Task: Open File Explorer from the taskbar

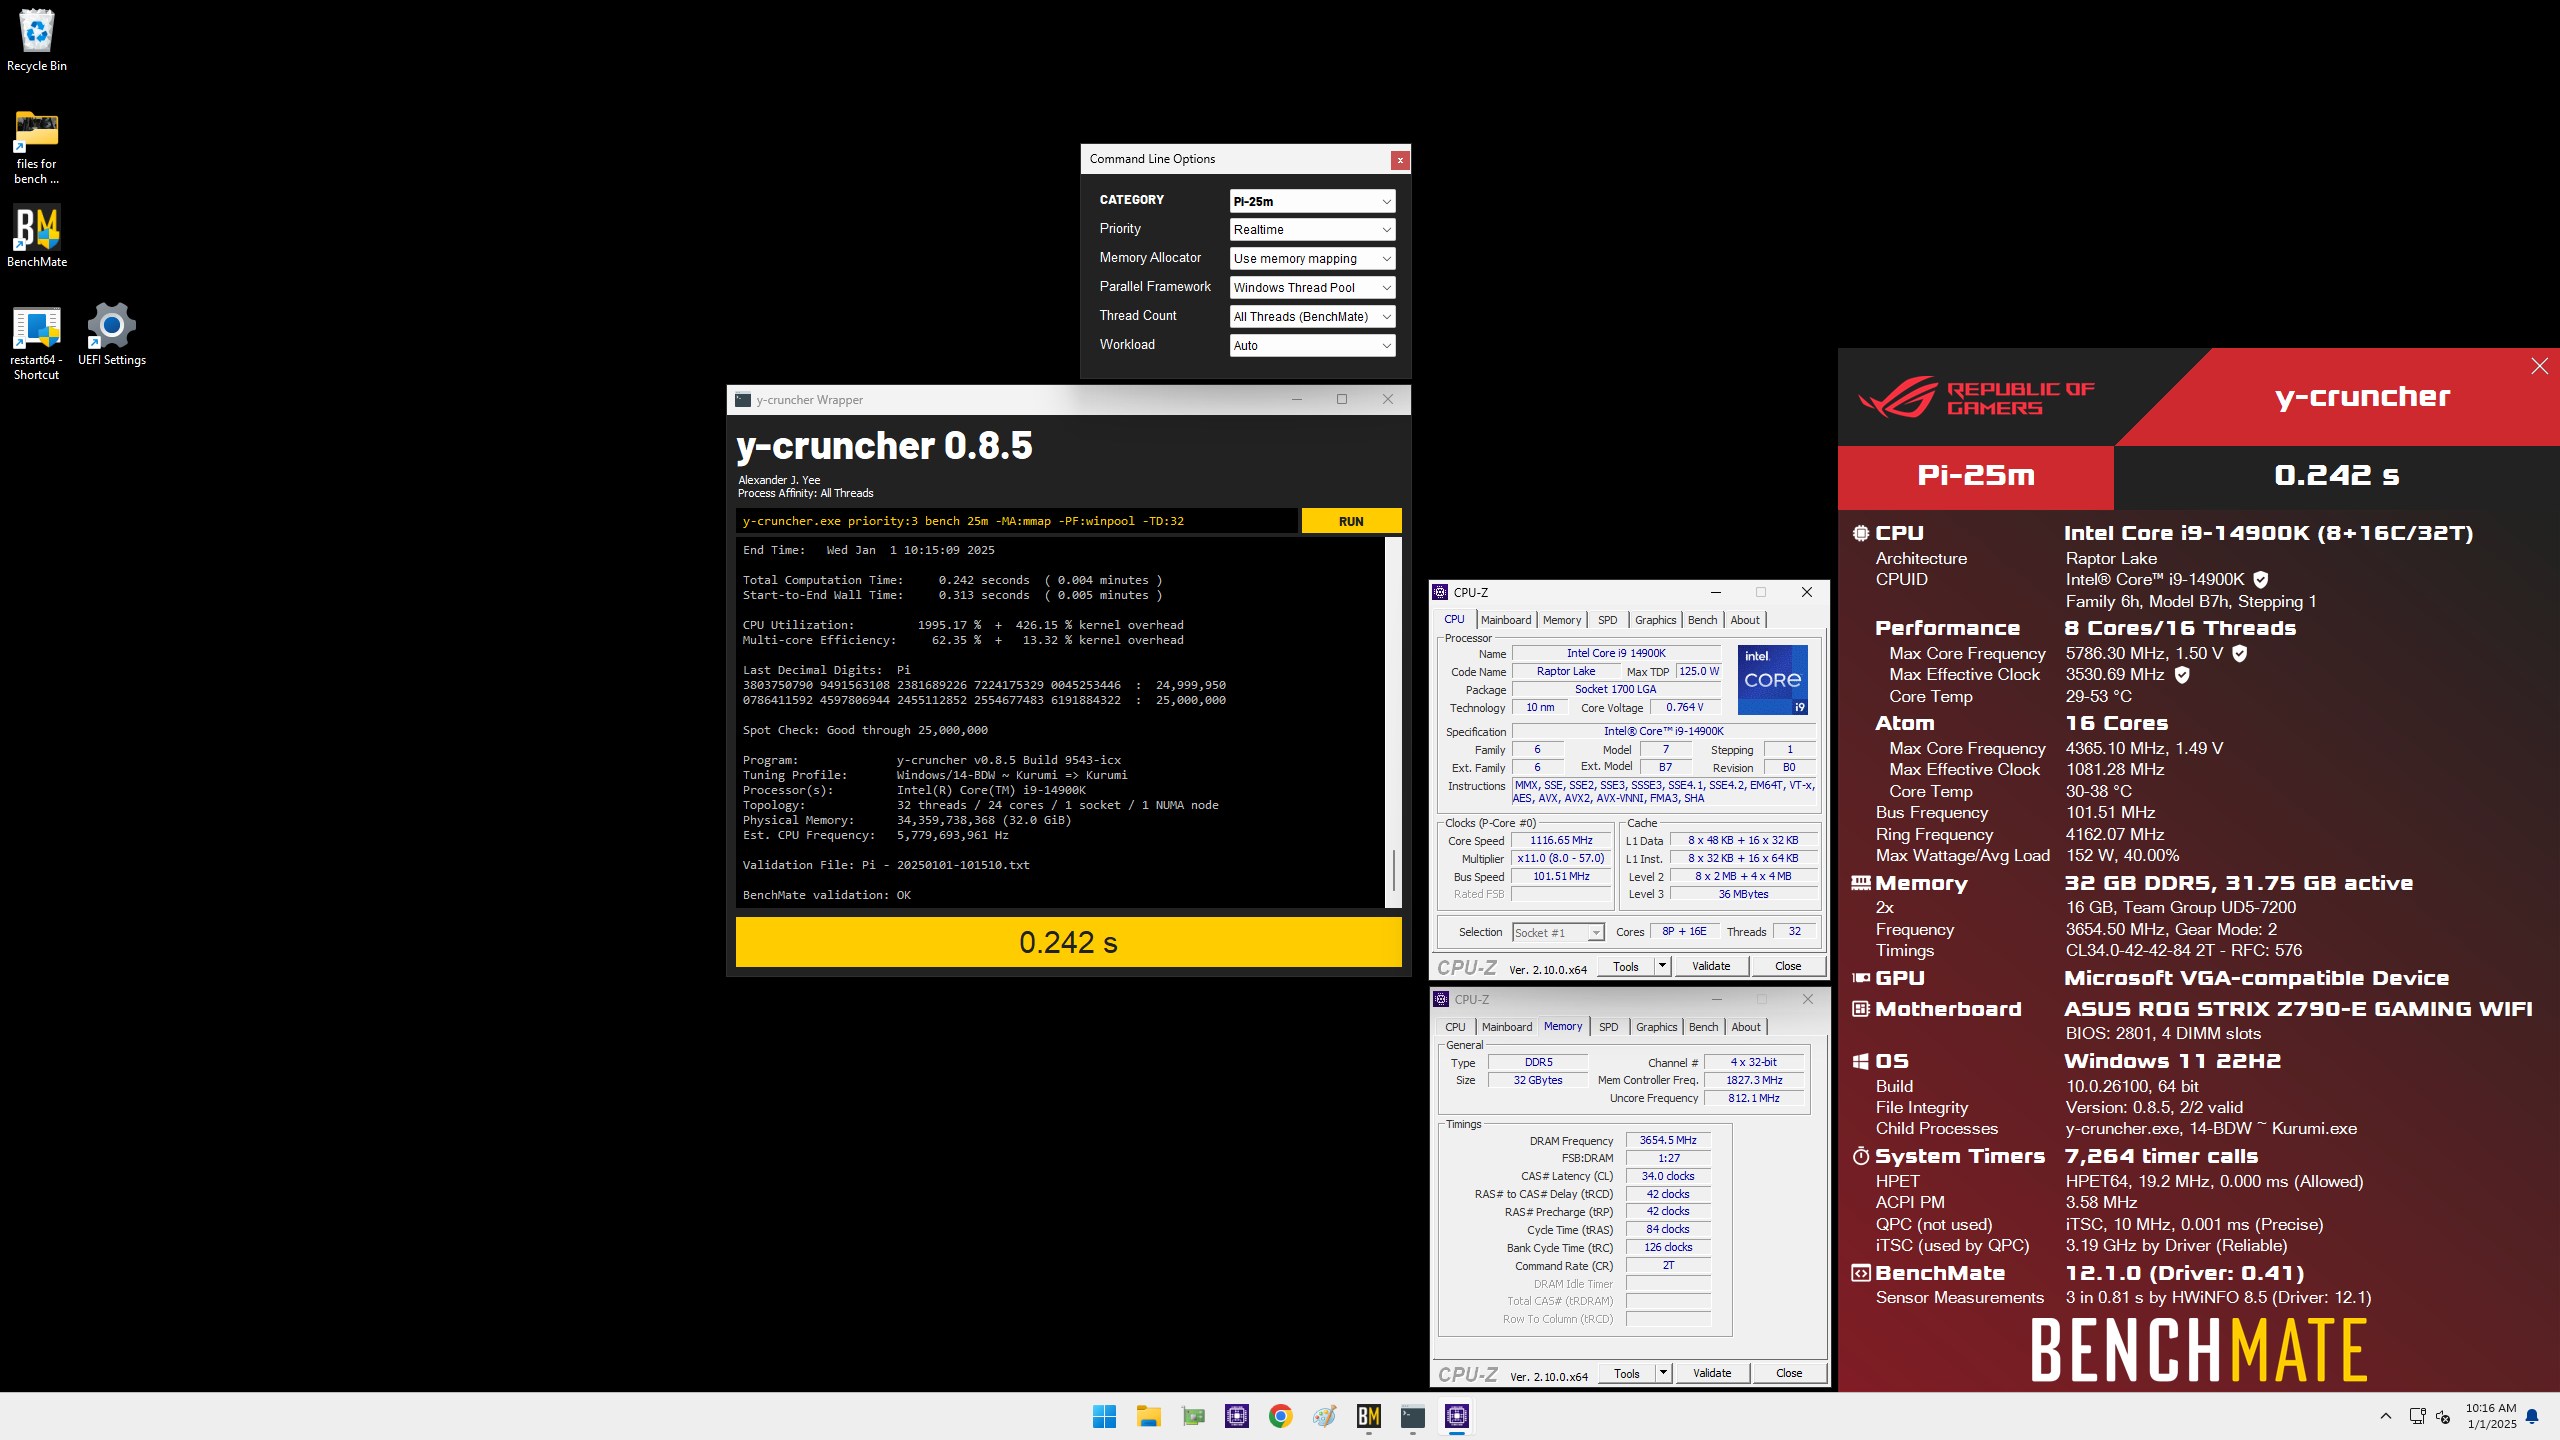Action: pyautogui.click(x=1148, y=1416)
